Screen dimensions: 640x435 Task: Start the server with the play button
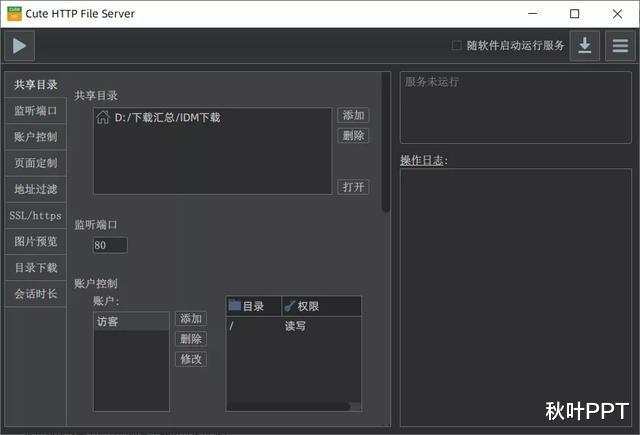click(x=19, y=46)
